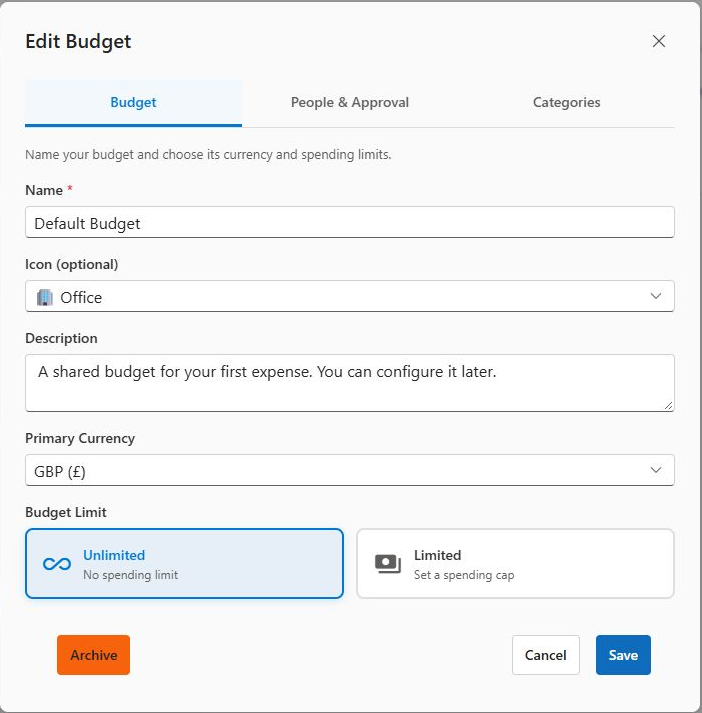Focus the Name input field
The image size is (702, 713).
coord(350,222)
